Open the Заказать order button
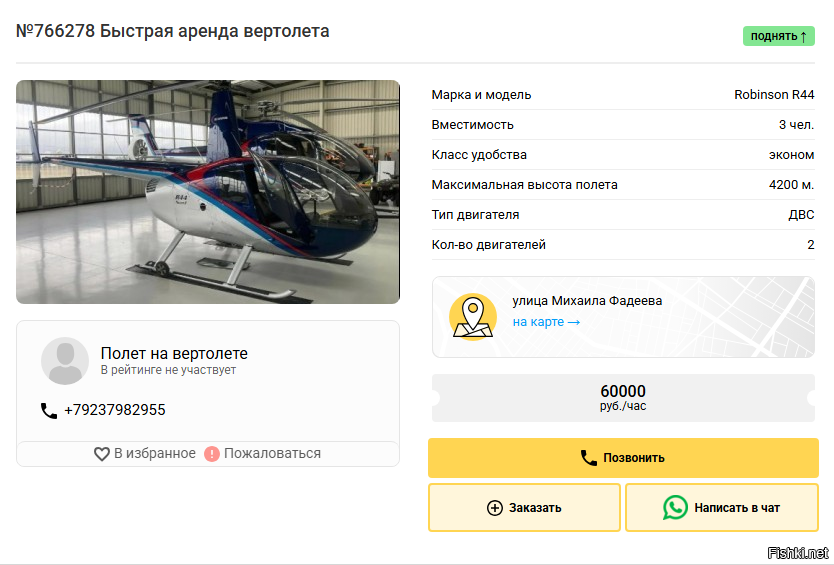Viewport: 834px width, 565px height. (x=524, y=508)
